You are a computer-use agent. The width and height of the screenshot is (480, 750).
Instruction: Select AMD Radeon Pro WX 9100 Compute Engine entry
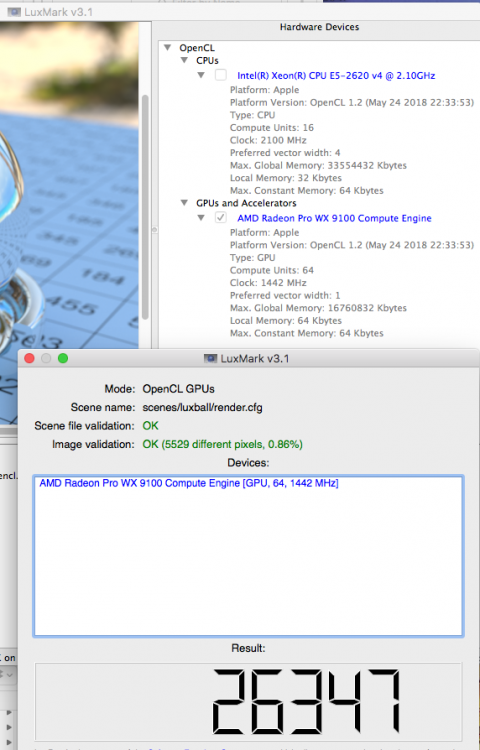tap(334, 218)
